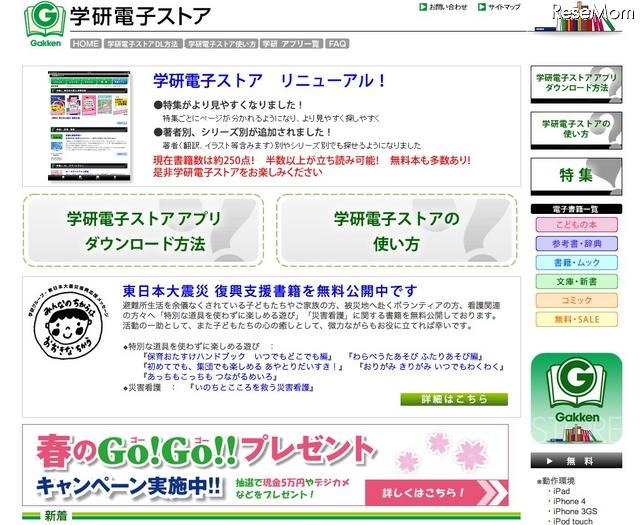Open large アプリ ダウンロード方法 banner
Viewport: 640px width, 525px height.
(143, 231)
